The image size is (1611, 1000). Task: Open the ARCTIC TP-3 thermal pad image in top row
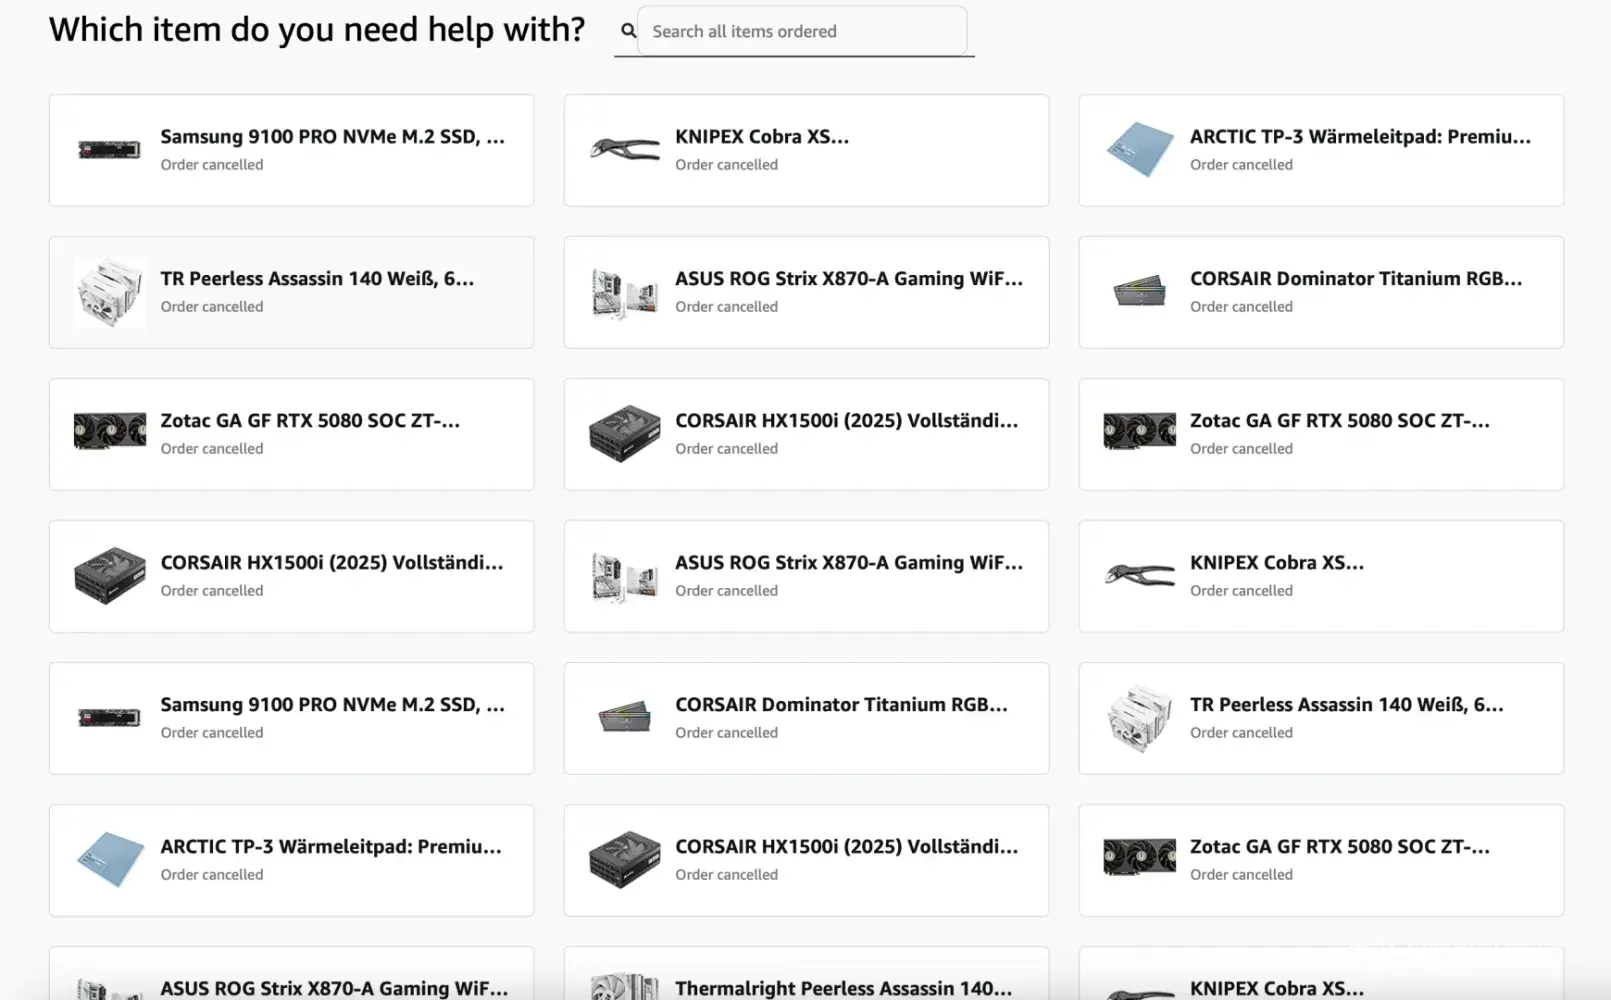tap(1140, 150)
